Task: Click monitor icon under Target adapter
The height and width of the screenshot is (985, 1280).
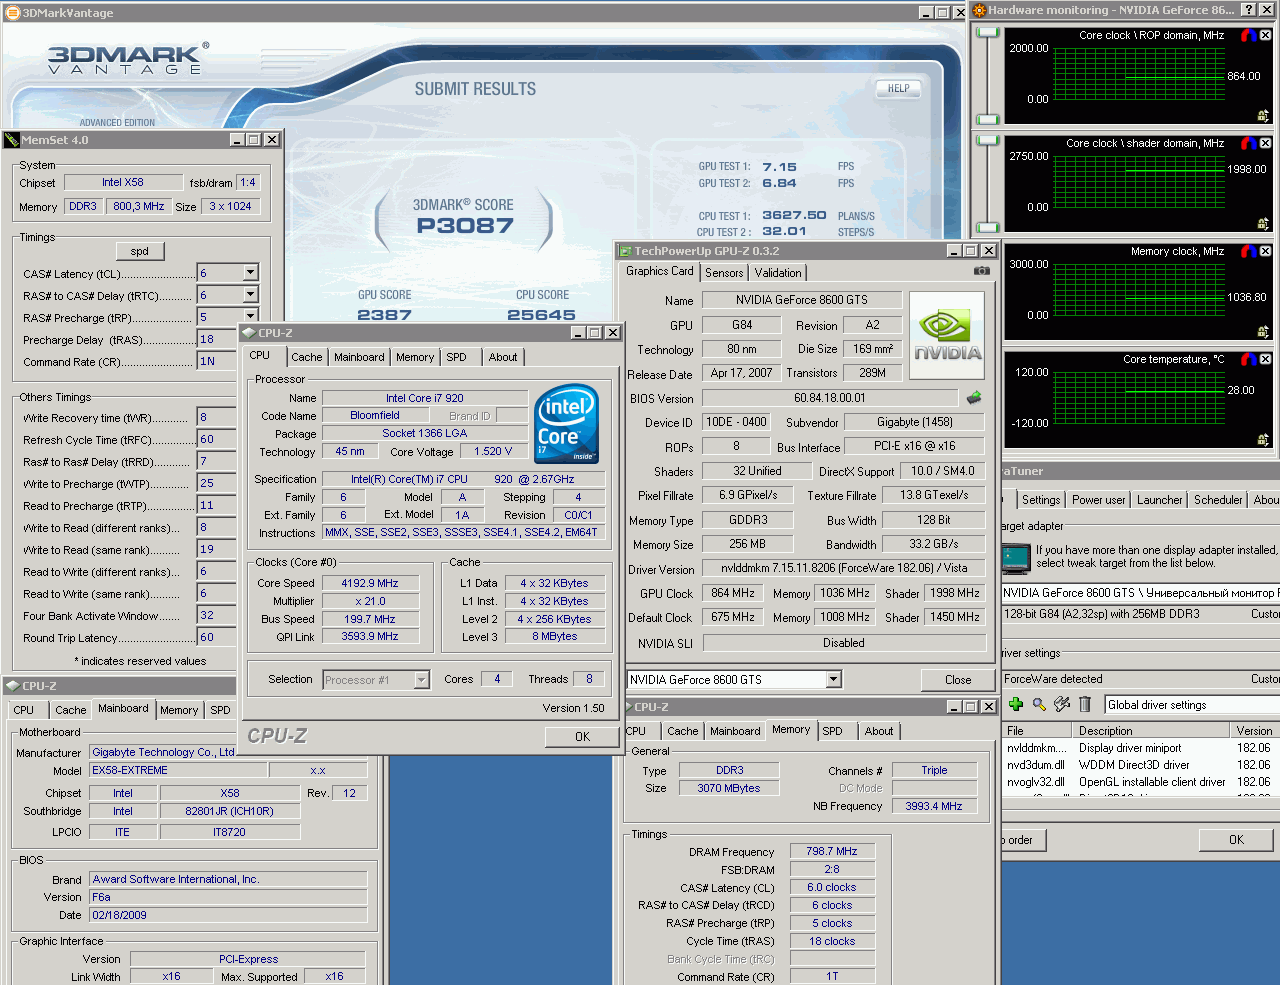Action: [x=1016, y=557]
